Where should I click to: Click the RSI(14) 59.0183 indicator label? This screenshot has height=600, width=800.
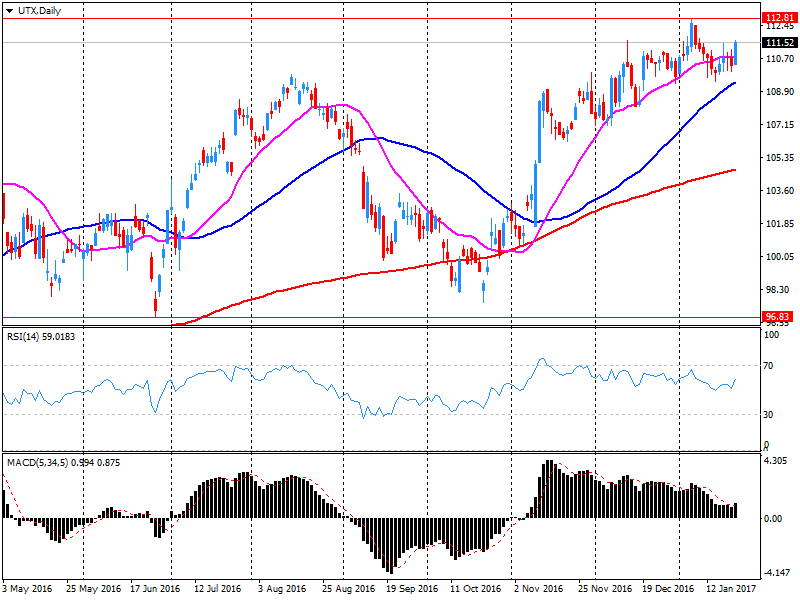[x=41, y=337]
